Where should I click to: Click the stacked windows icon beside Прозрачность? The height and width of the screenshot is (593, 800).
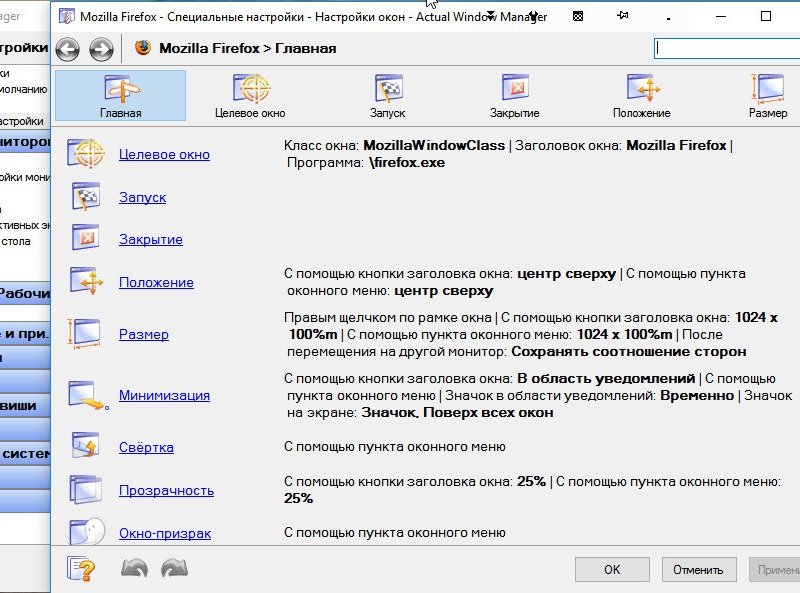pyautogui.click(x=85, y=489)
